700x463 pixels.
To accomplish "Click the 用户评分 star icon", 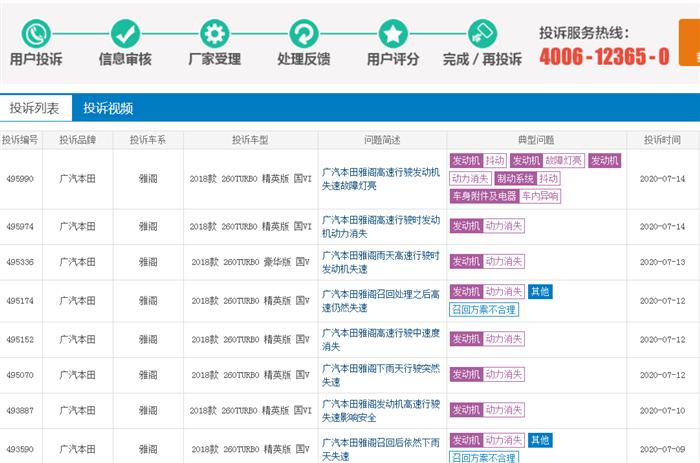I will pyautogui.click(x=393, y=33).
